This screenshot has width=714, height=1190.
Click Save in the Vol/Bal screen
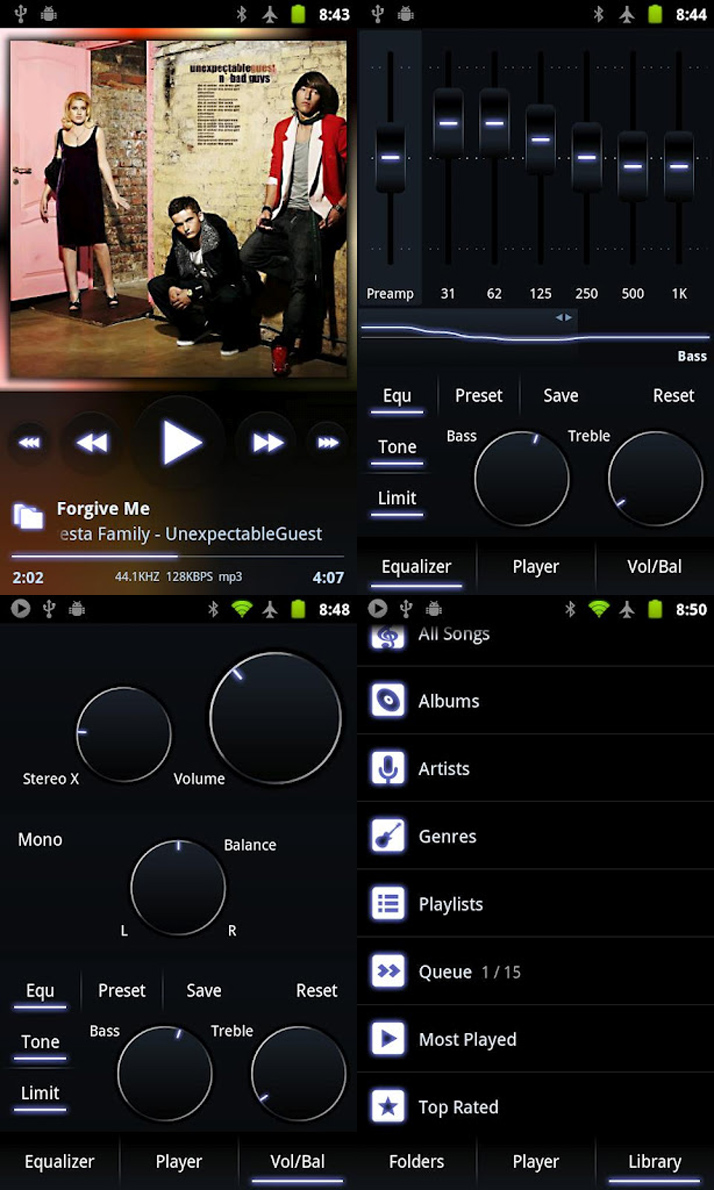point(204,990)
